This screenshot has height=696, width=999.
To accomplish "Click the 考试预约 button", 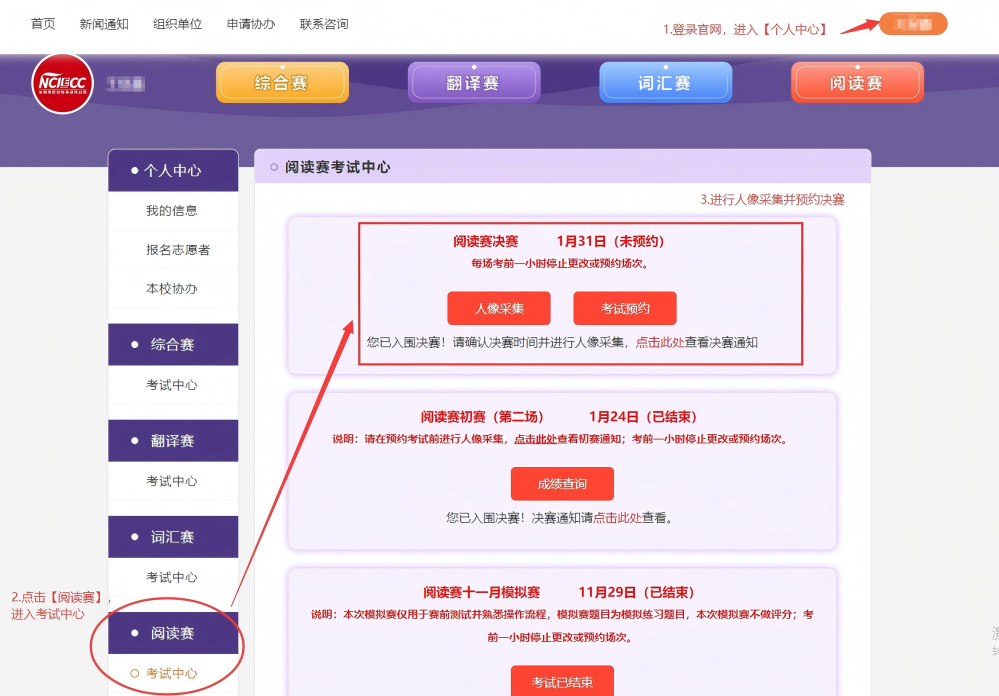I will click(x=624, y=308).
